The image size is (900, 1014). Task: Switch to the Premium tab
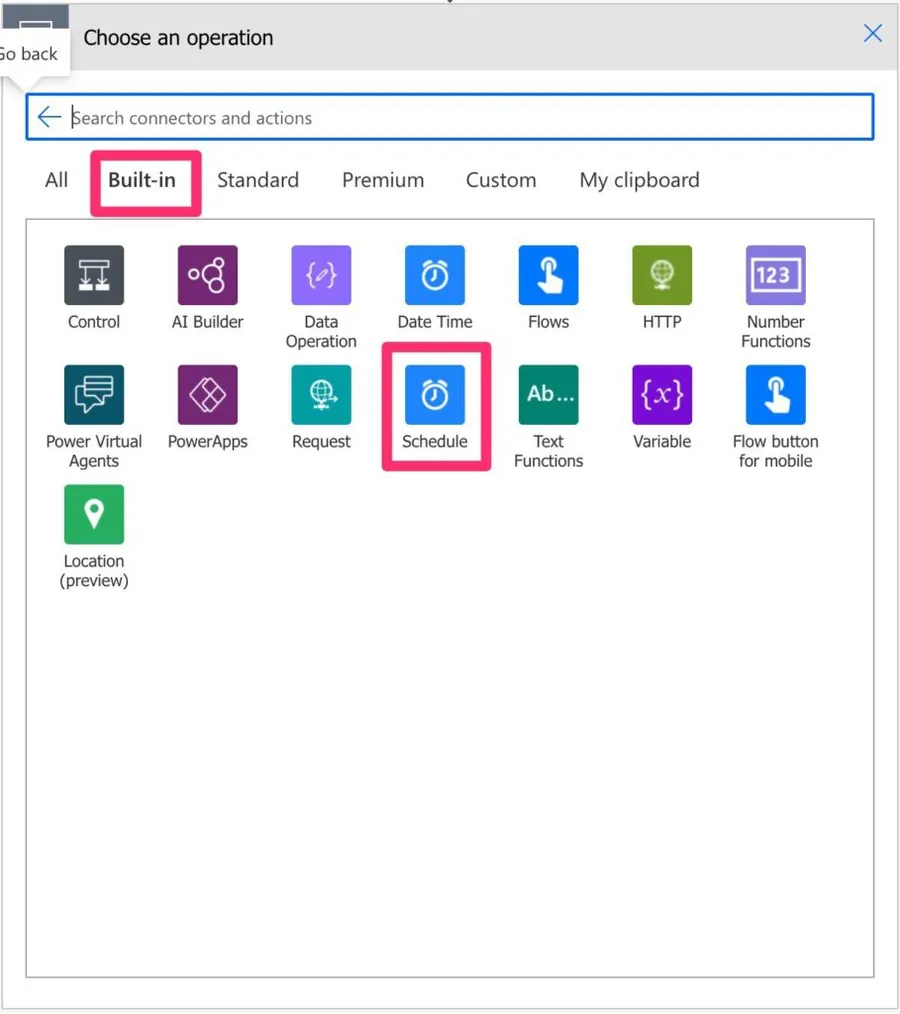tap(383, 180)
